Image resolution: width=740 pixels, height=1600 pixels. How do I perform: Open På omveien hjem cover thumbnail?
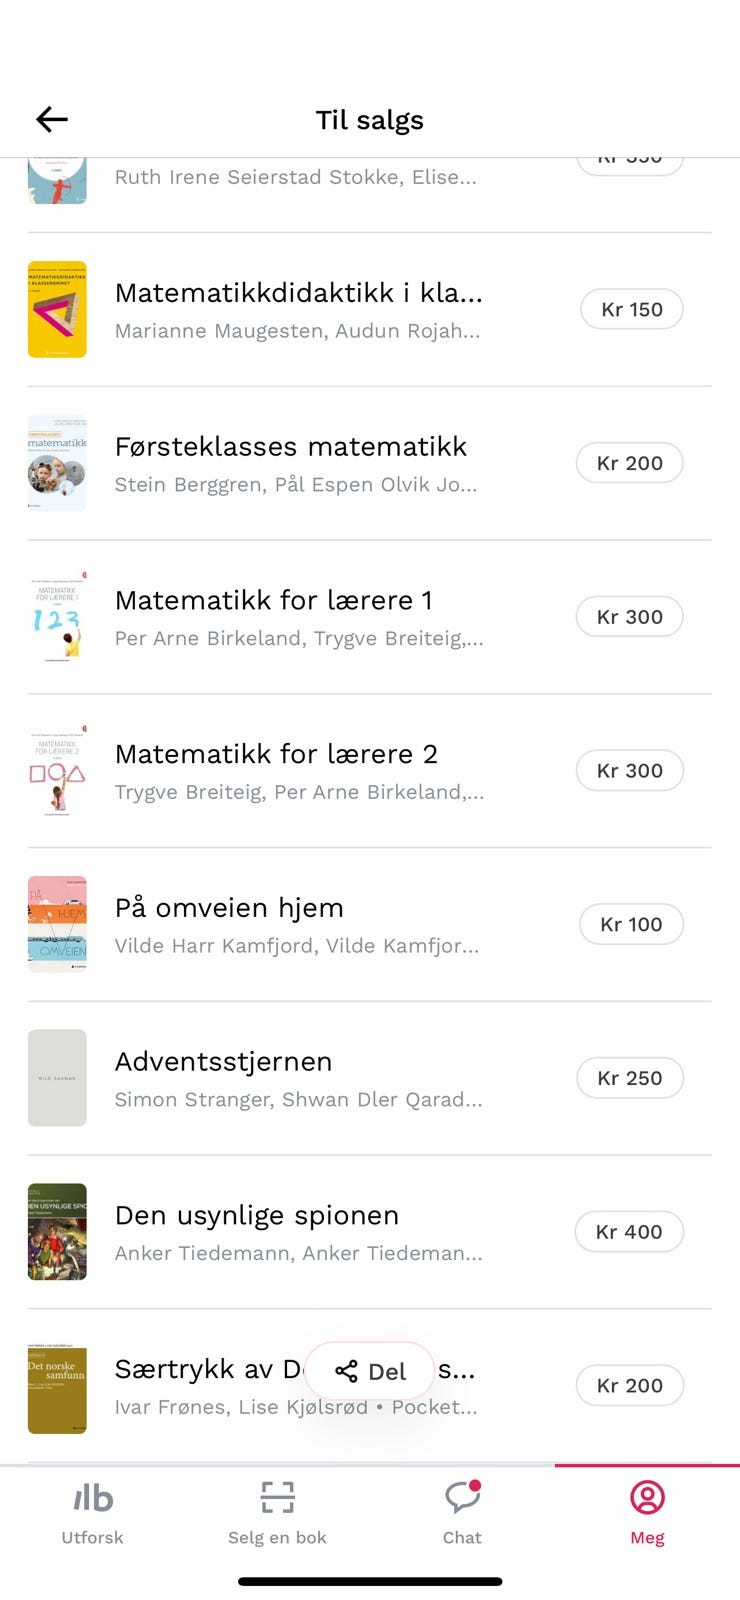(x=57, y=924)
